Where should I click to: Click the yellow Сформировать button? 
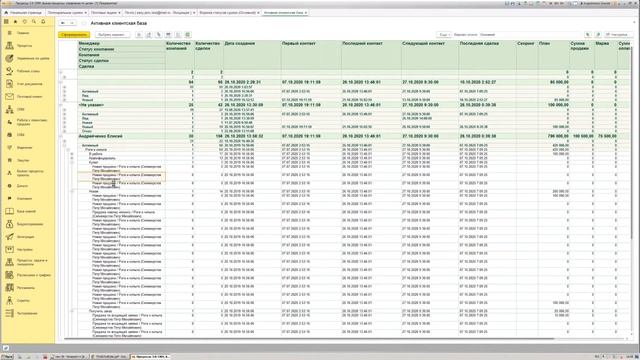click(x=74, y=35)
